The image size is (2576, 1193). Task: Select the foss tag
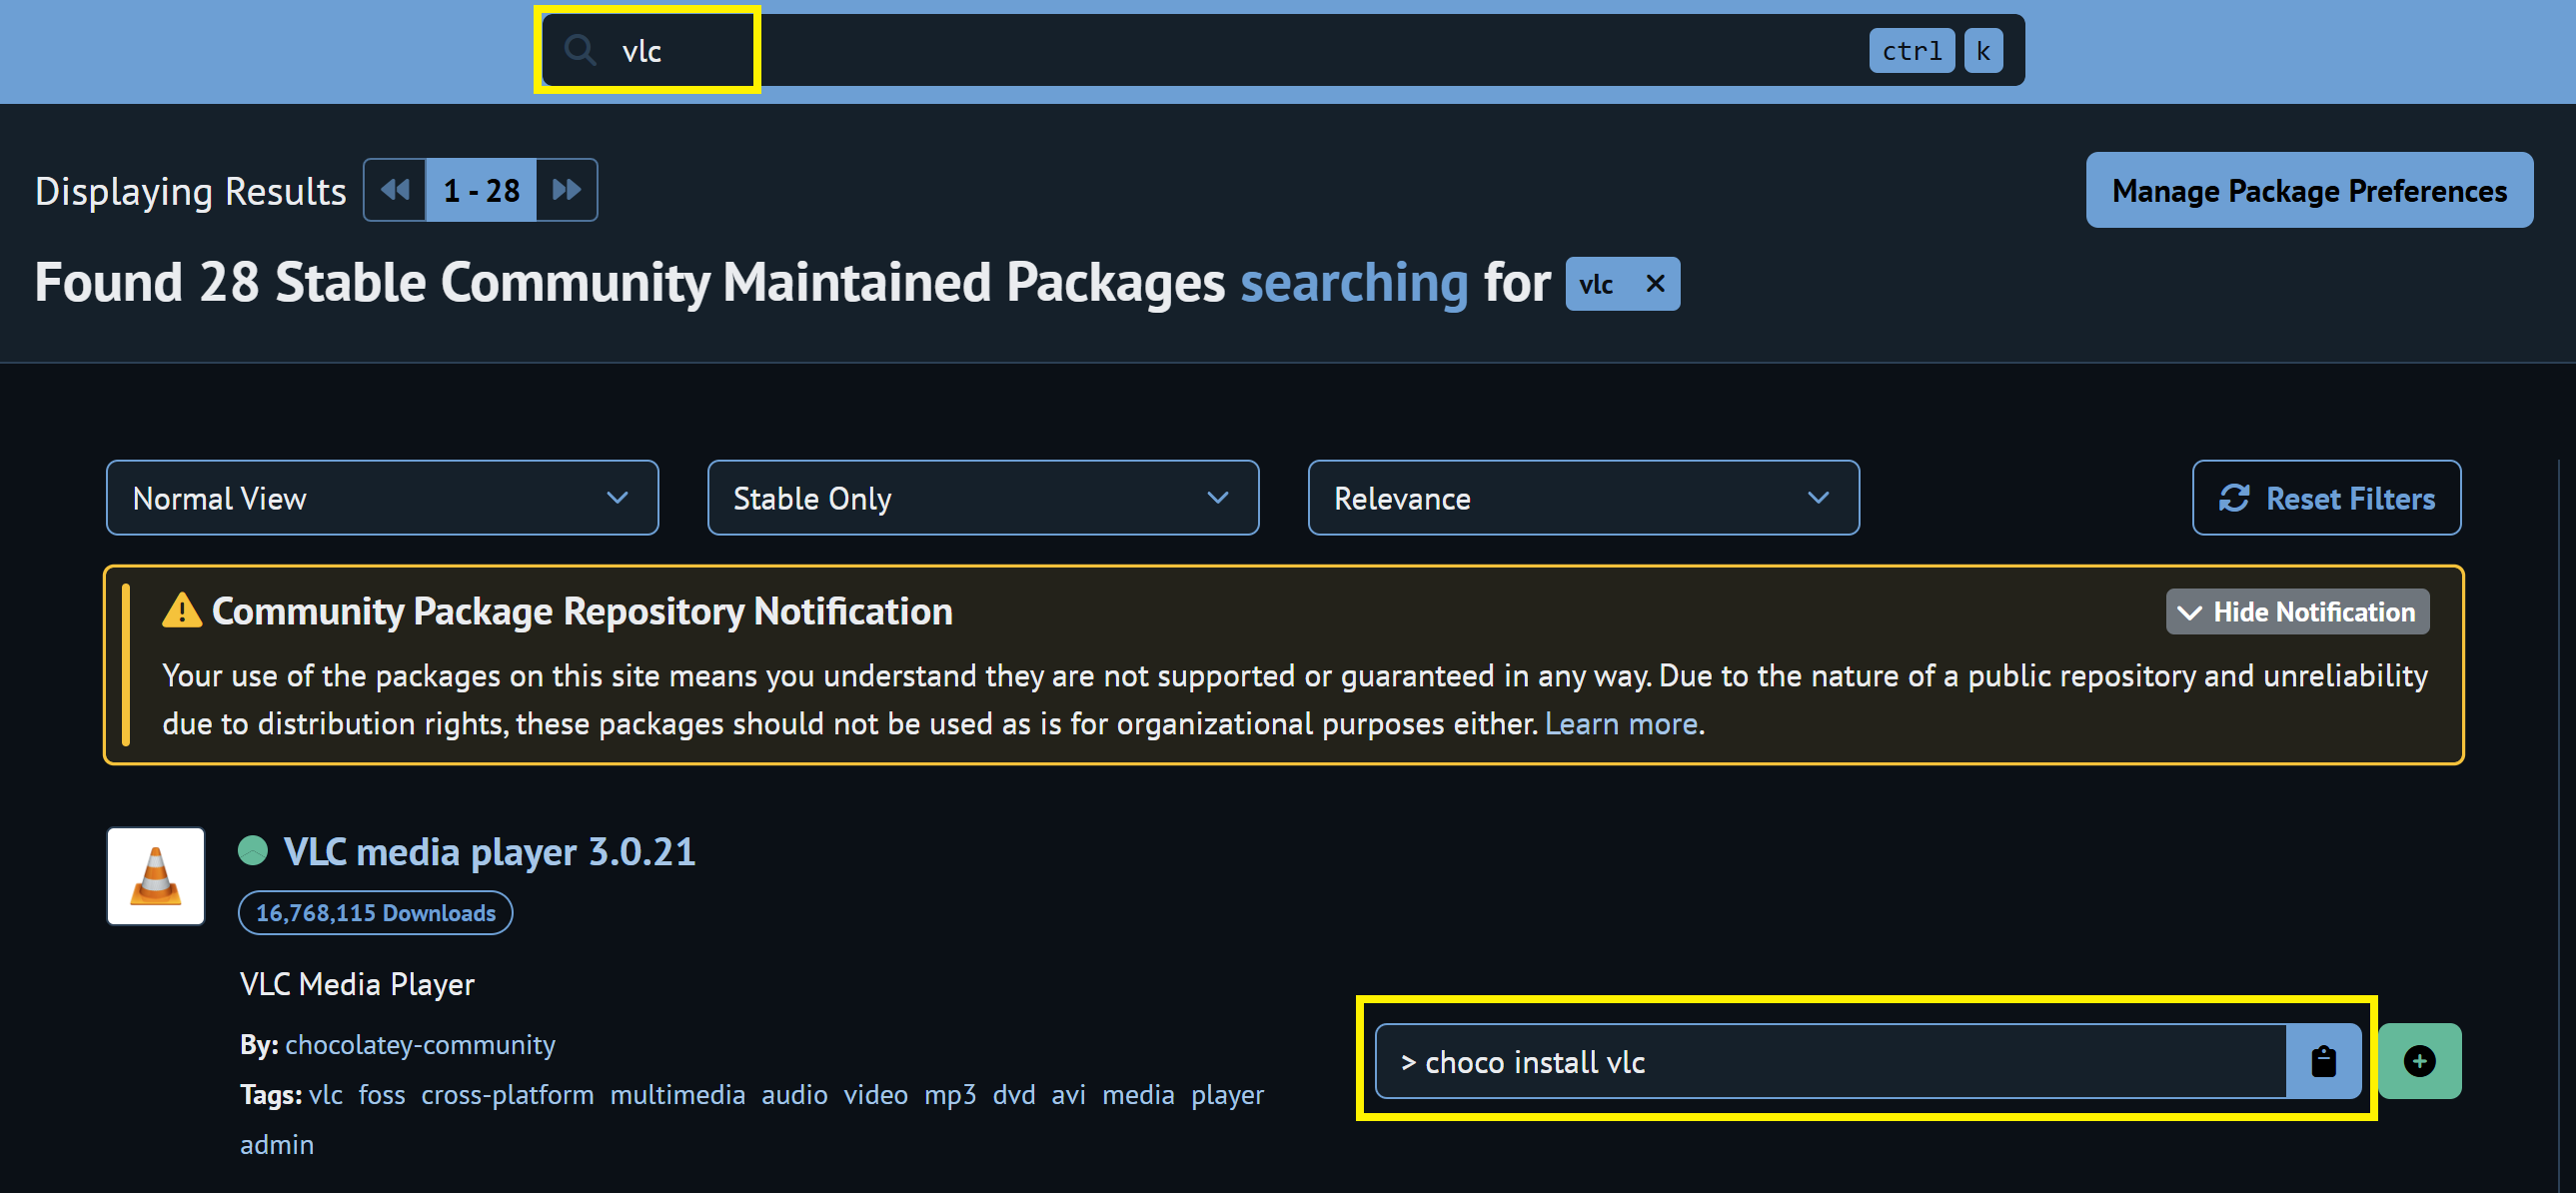point(381,1094)
